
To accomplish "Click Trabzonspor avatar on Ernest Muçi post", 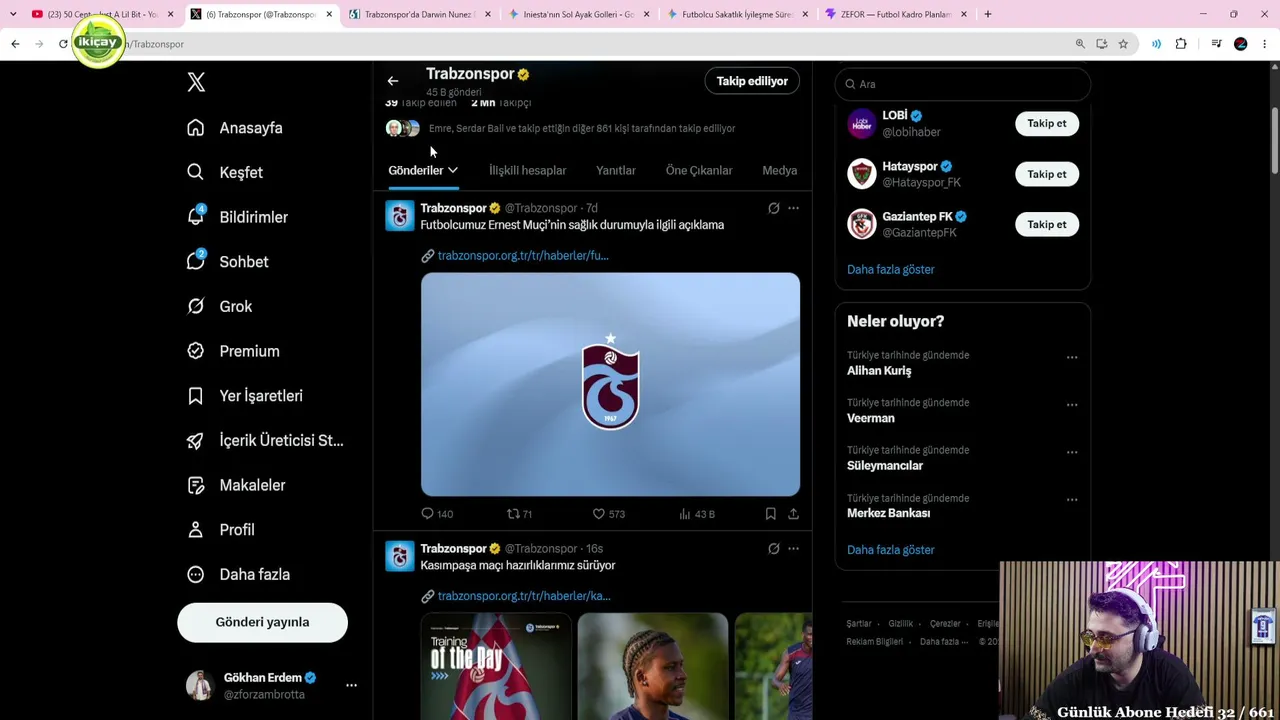I will coord(400,215).
